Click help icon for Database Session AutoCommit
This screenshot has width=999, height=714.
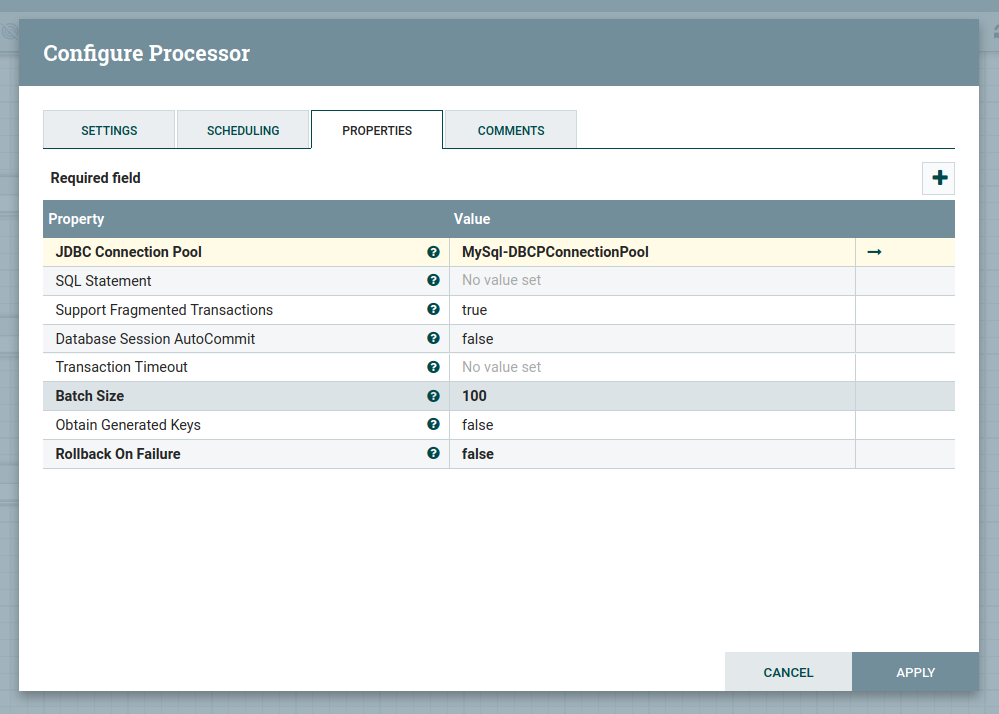(433, 339)
